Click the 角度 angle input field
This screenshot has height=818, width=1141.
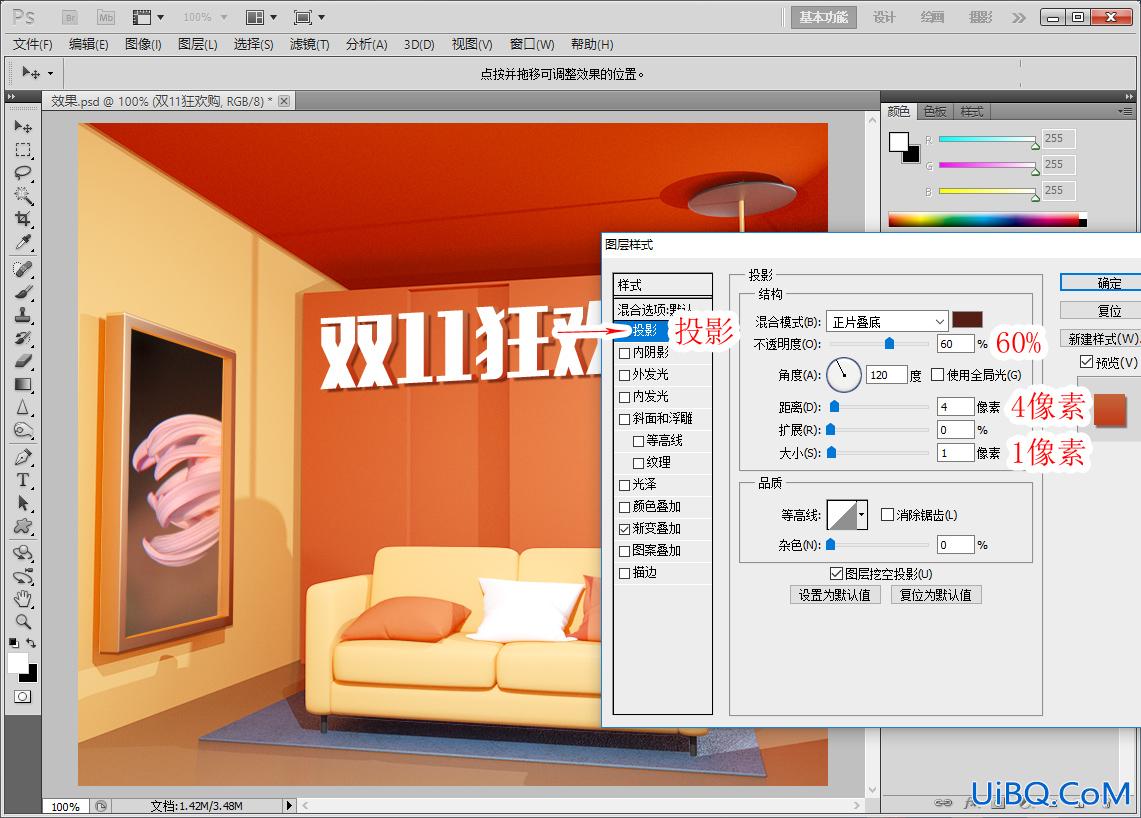coord(886,375)
